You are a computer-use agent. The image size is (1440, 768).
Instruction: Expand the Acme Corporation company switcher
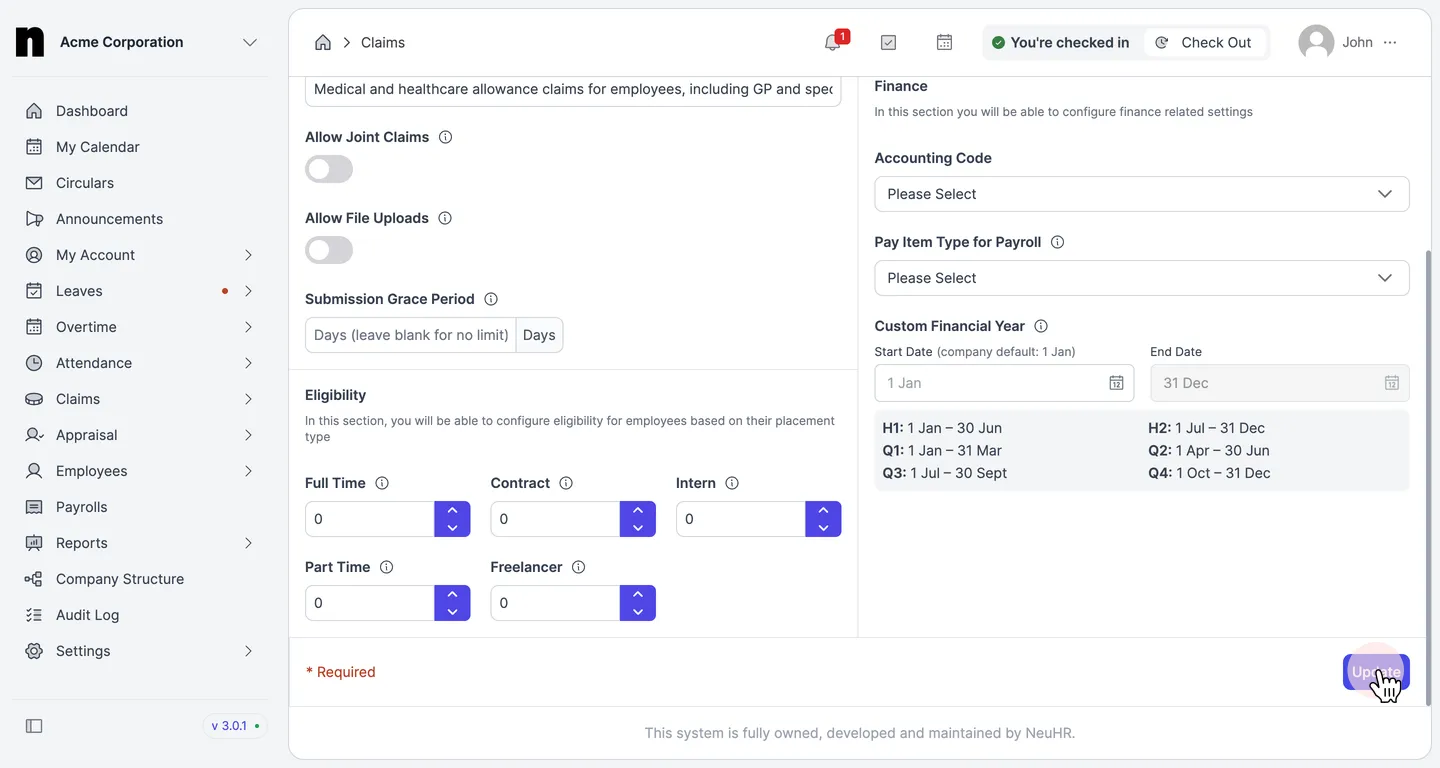coord(250,42)
